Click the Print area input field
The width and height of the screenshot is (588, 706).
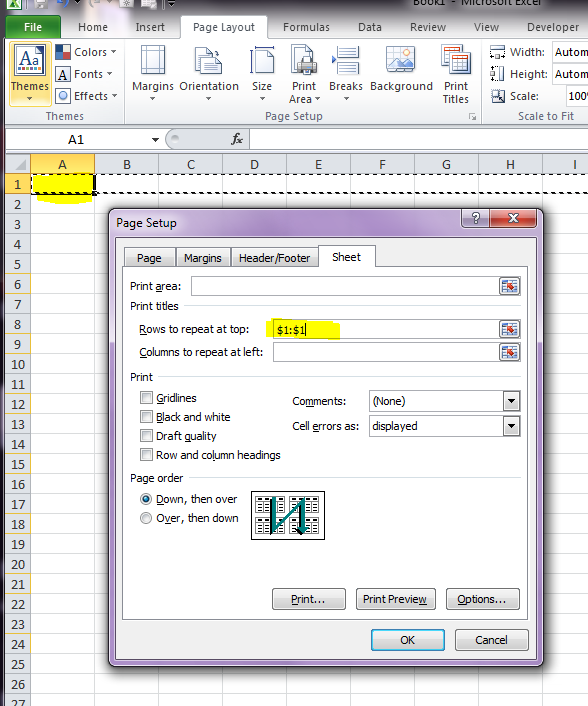coord(344,286)
